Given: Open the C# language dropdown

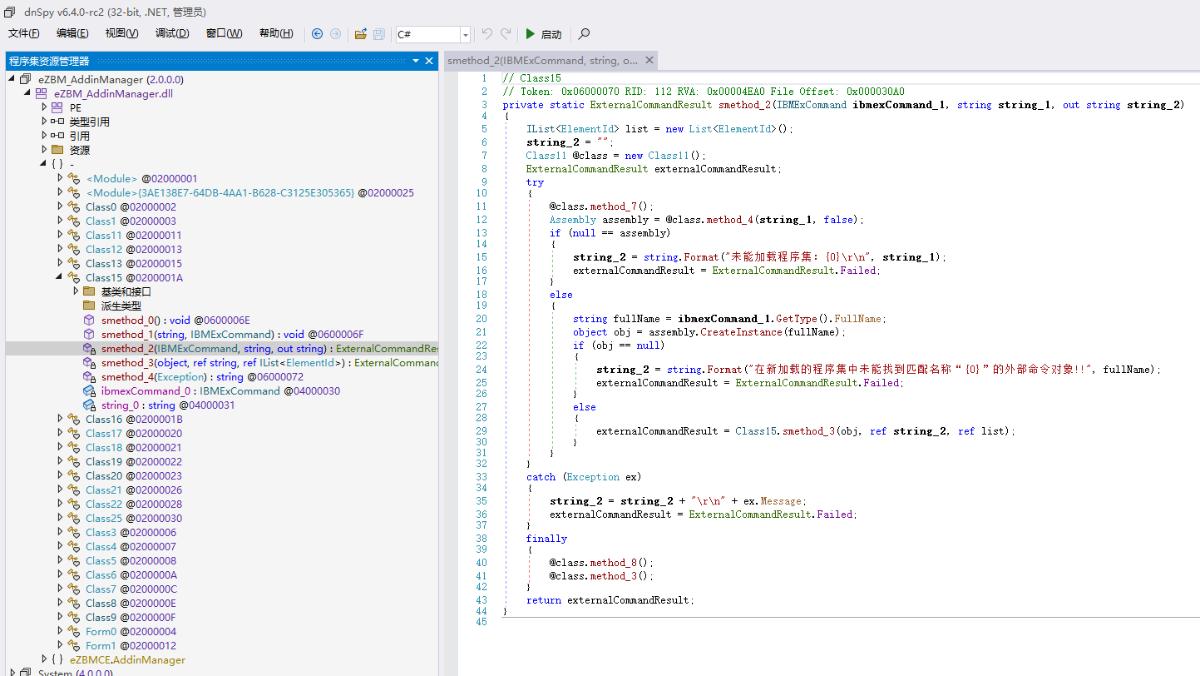Looking at the screenshot, I should point(465,35).
